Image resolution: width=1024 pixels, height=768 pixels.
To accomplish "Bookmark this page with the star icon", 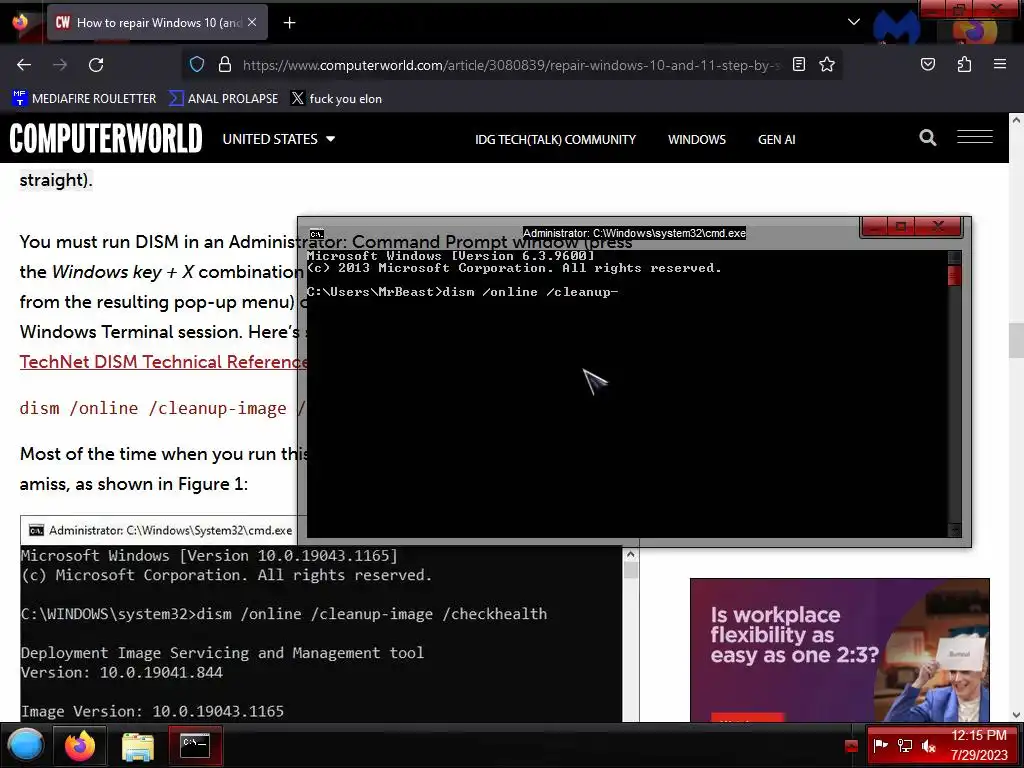I will (x=827, y=64).
